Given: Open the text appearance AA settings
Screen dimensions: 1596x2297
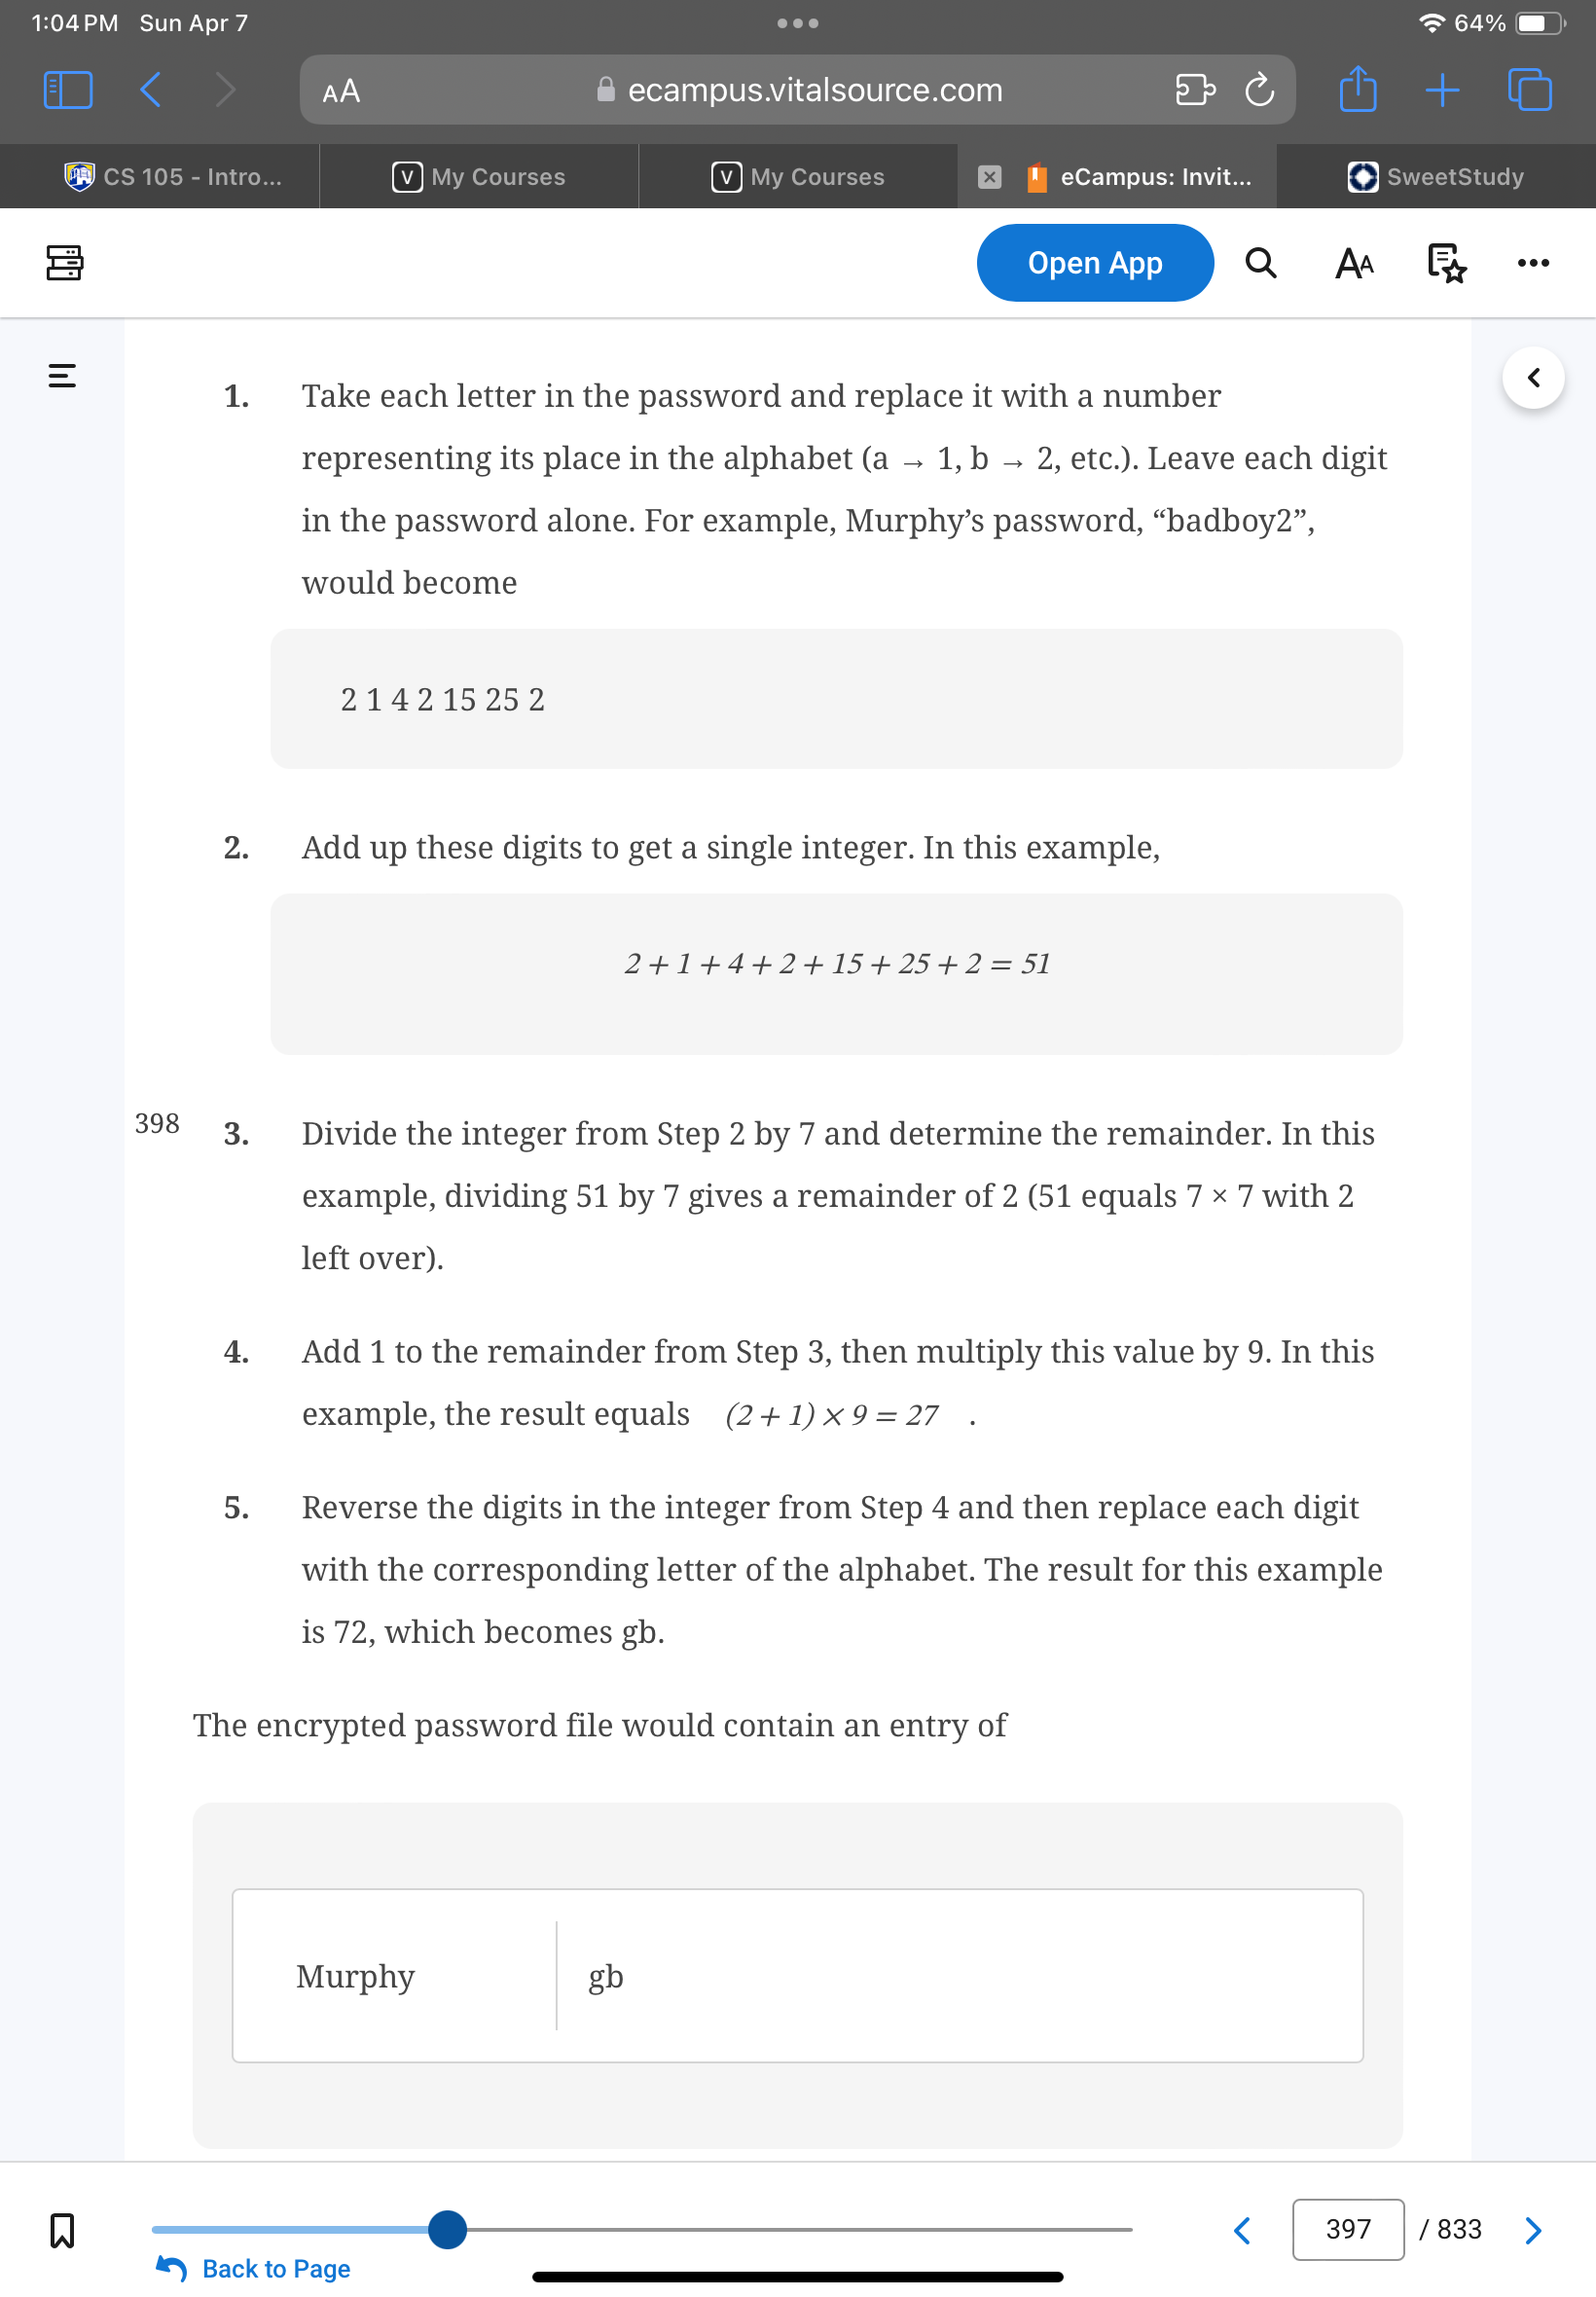Looking at the screenshot, I should click(x=1354, y=263).
